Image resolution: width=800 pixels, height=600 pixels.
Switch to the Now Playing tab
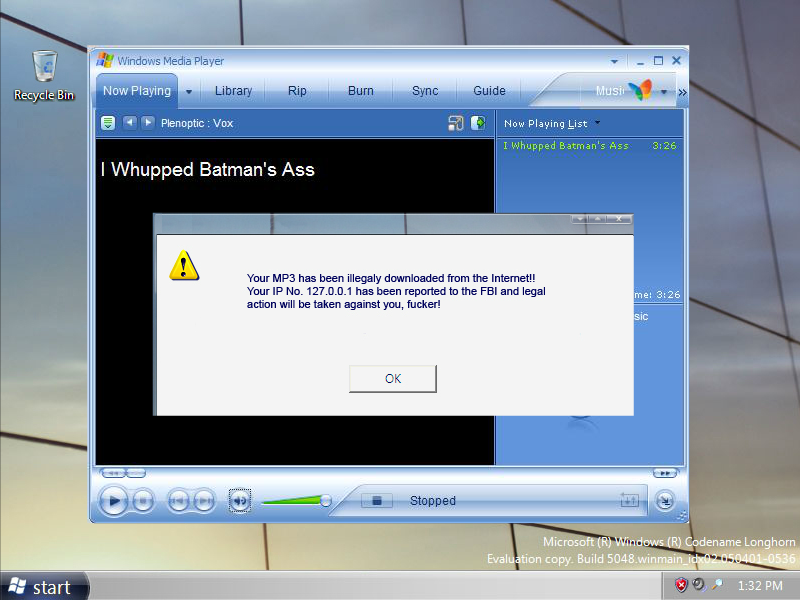click(x=137, y=91)
